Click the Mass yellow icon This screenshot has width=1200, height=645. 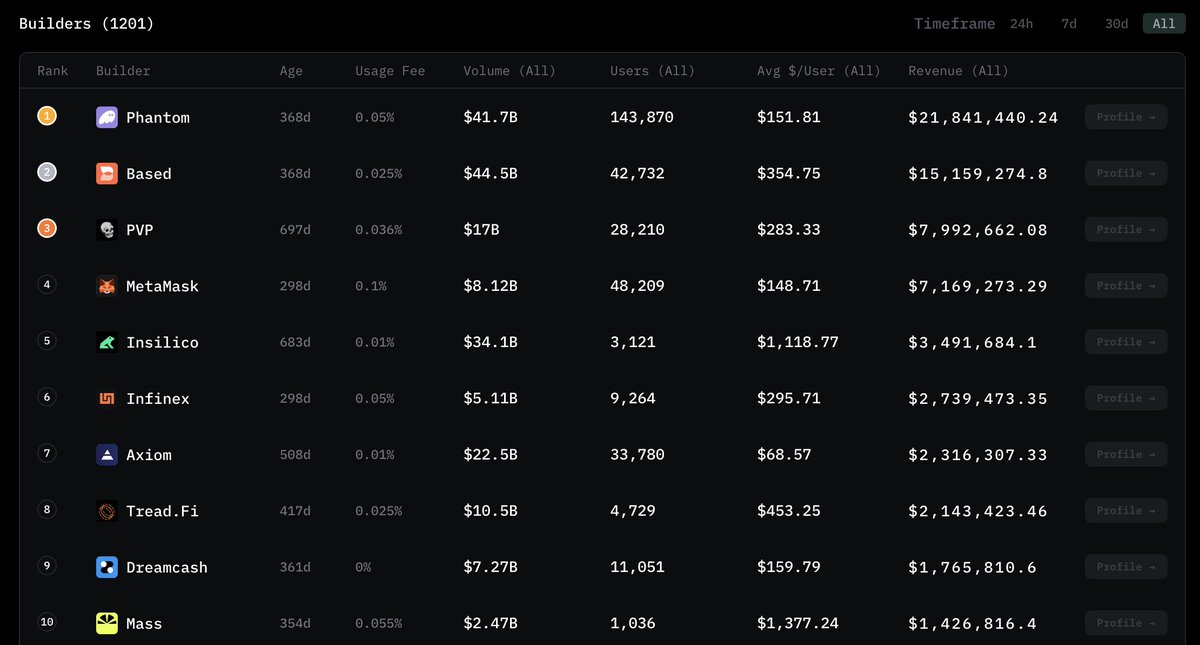click(x=107, y=623)
